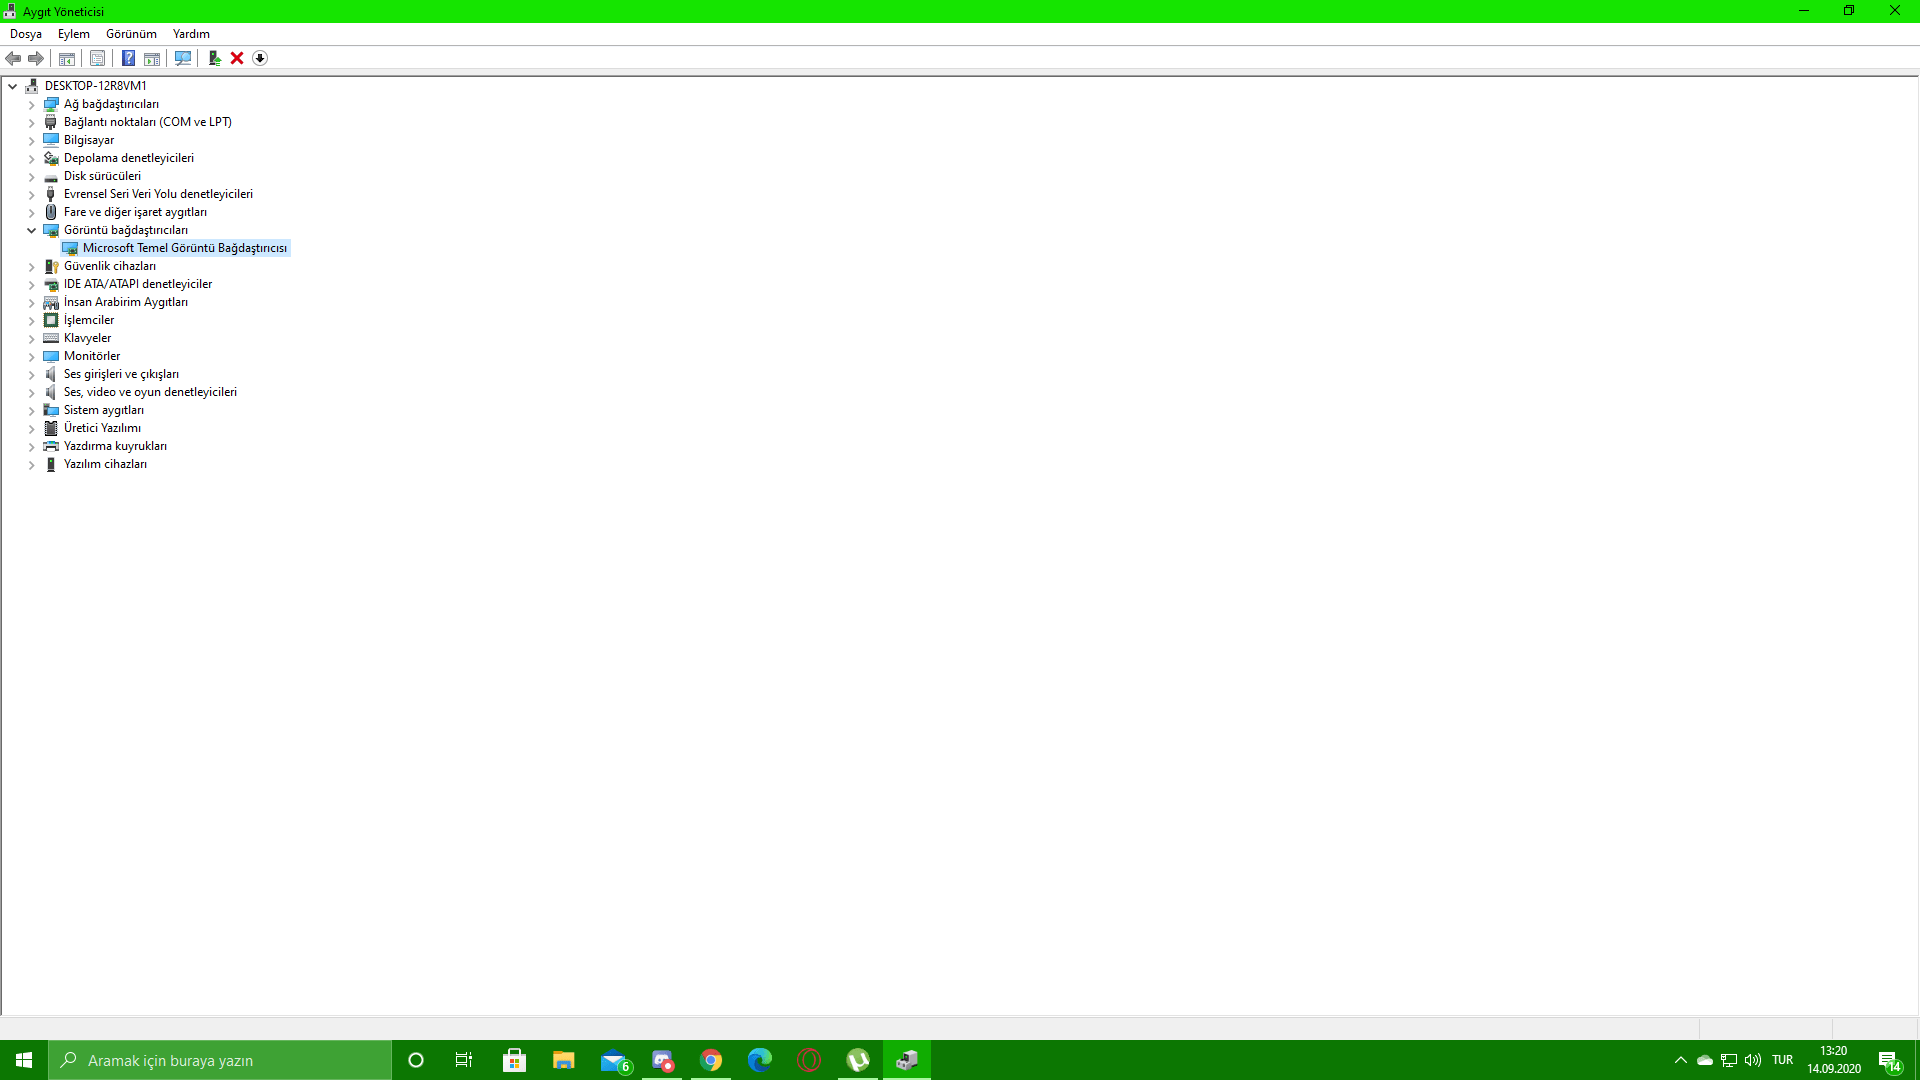Screen dimensions: 1920x1080
Task: Open Google Chrome from the taskbar
Action: pyautogui.click(x=711, y=1060)
